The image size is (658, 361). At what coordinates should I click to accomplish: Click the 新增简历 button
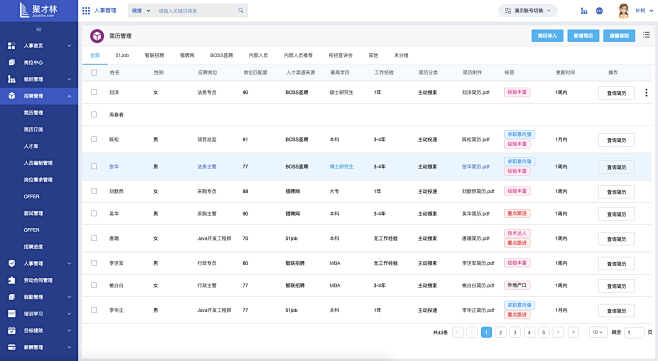[x=583, y=36]
